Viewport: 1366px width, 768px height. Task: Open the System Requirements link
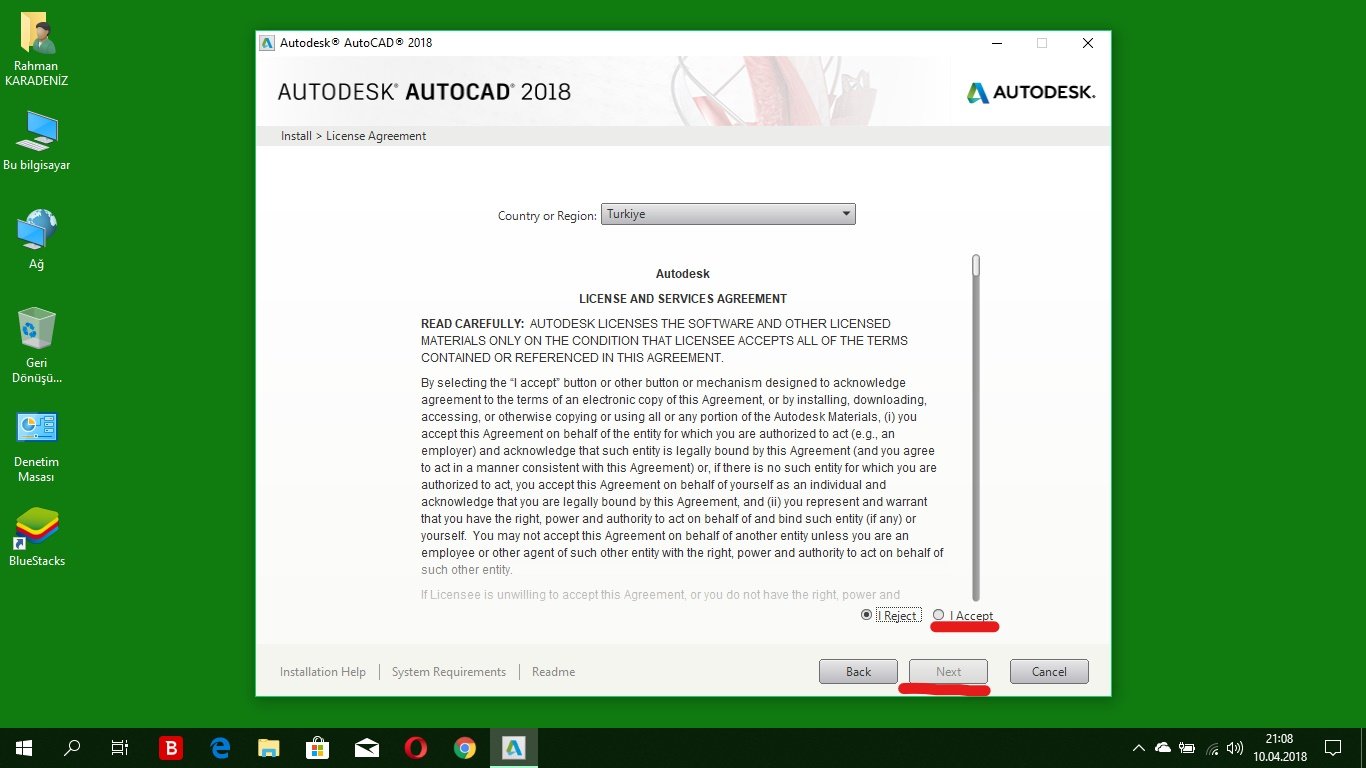tap(449, 672)
